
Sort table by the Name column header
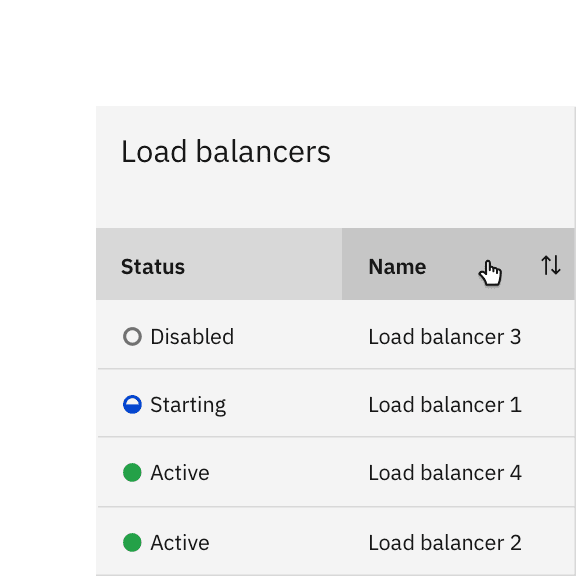point(458,264)
